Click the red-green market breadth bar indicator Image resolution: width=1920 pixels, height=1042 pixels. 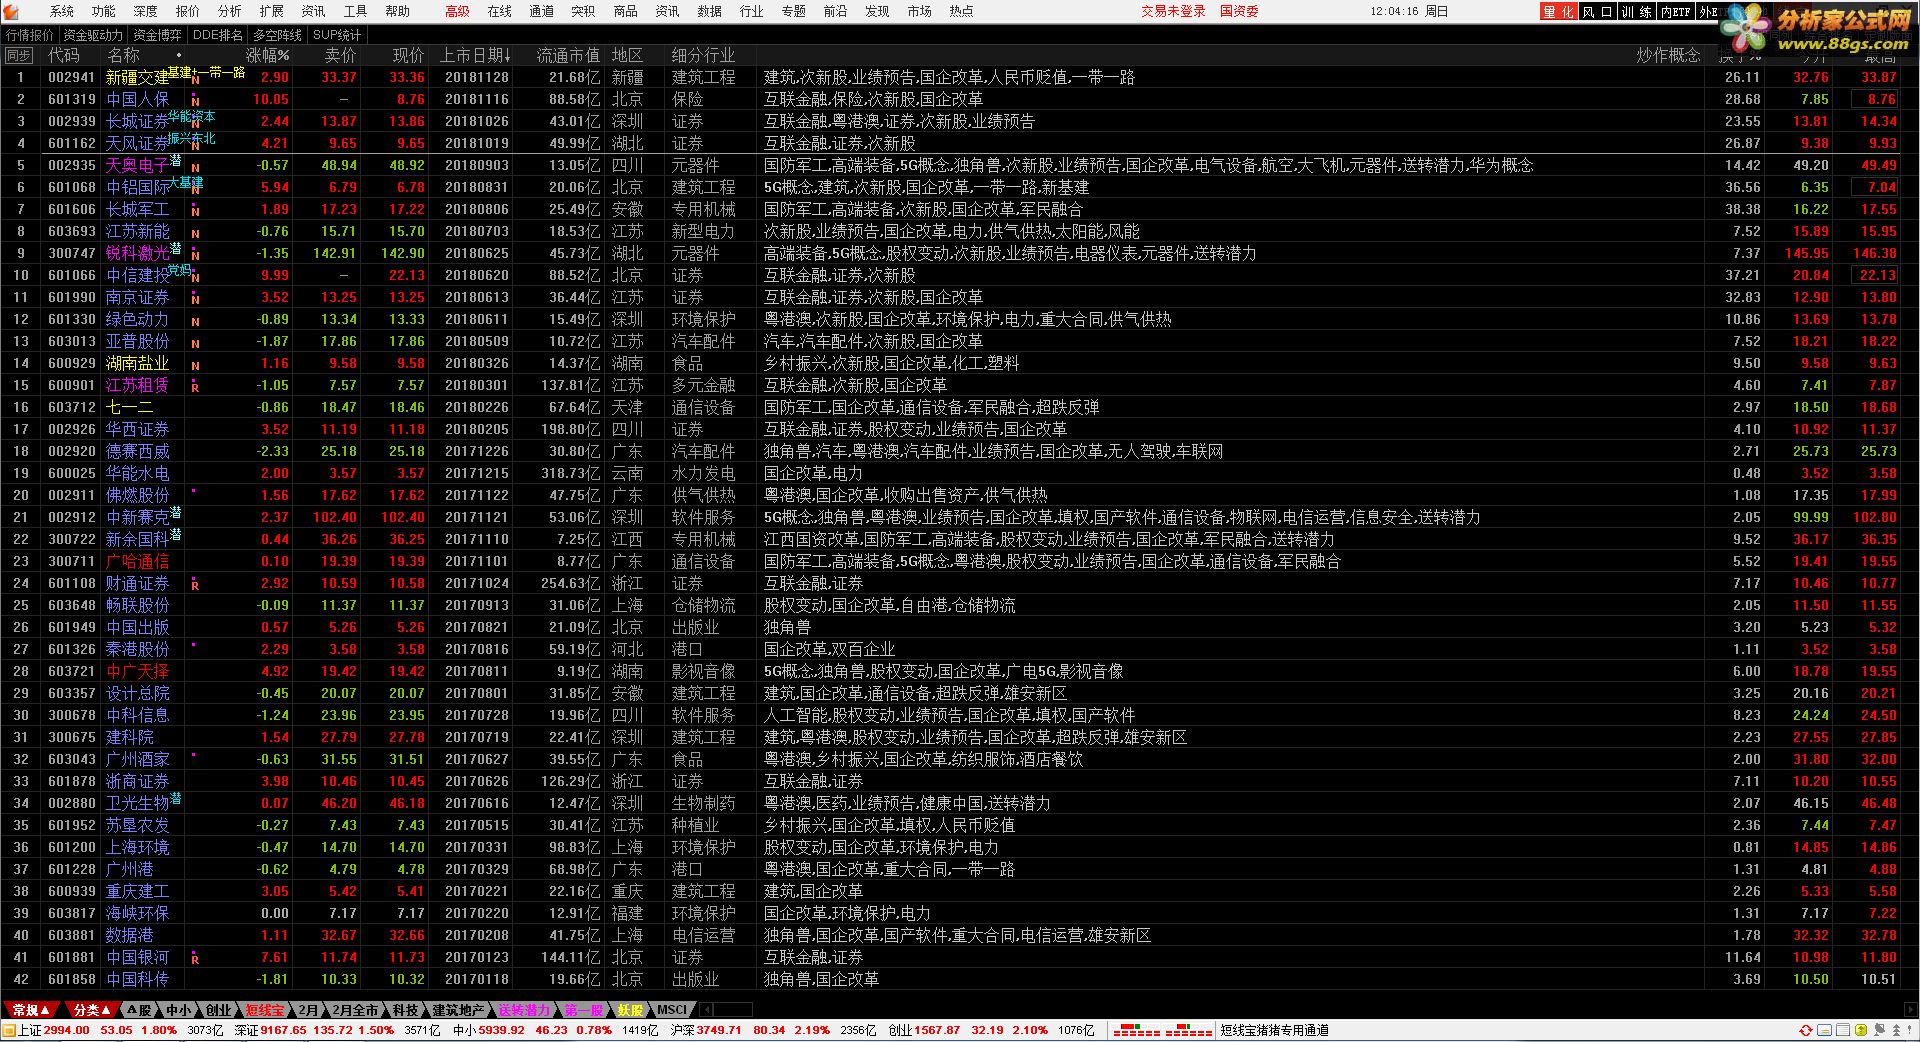[1162, 1030]
